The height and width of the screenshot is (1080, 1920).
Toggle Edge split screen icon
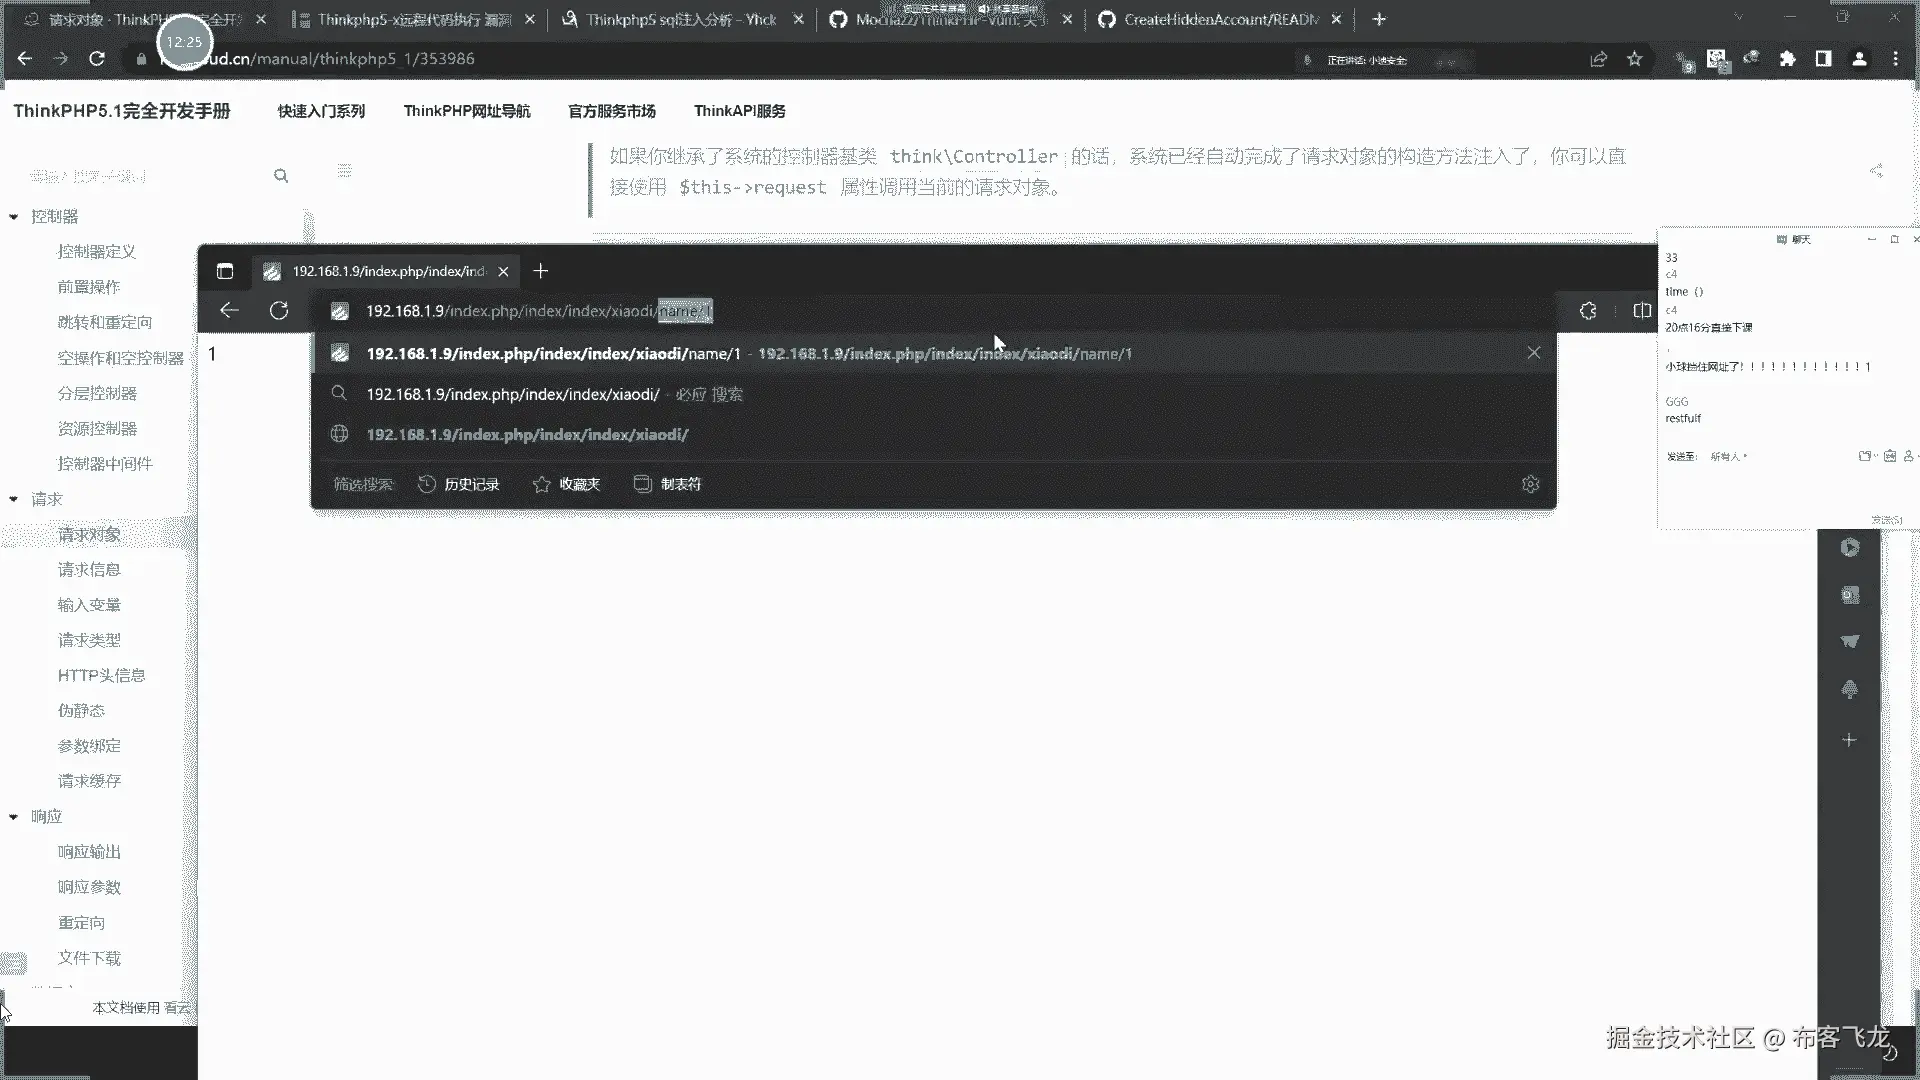tap(1642, 311)
